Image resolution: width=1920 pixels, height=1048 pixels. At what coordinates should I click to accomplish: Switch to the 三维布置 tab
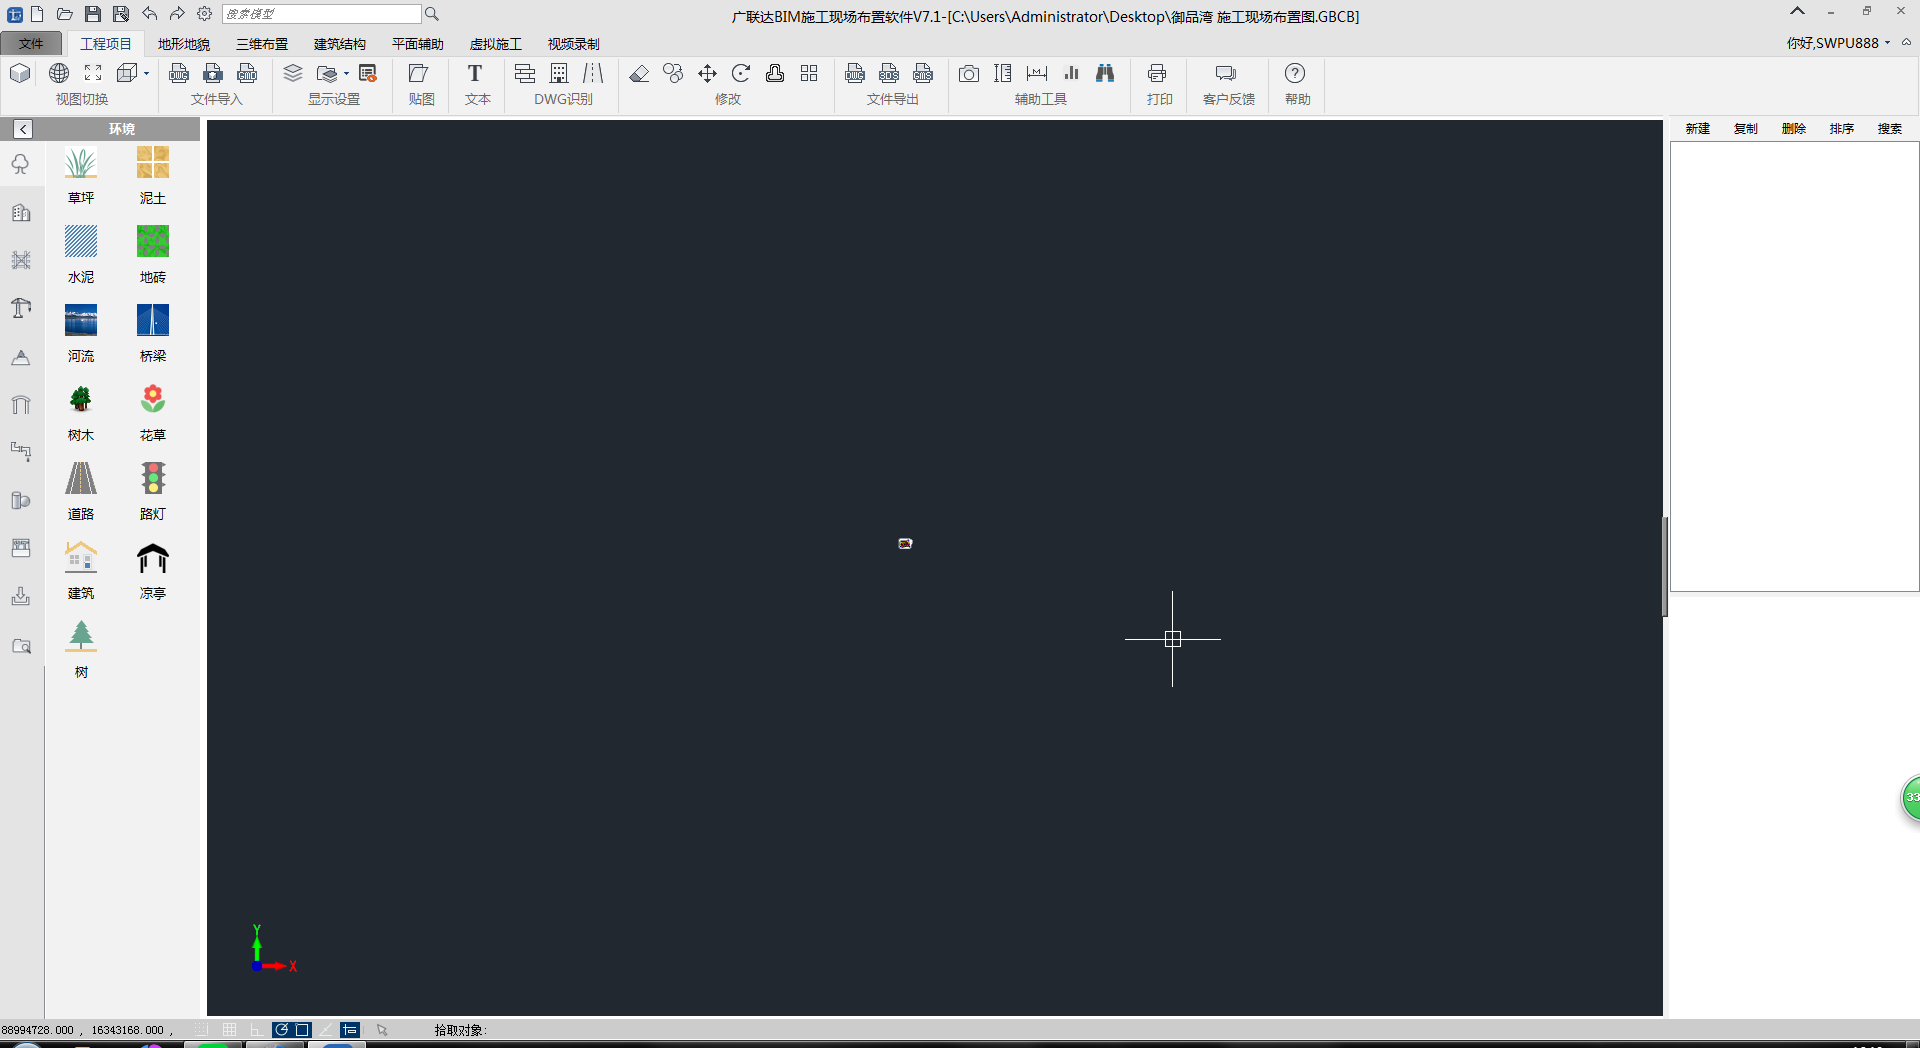point(262,44)
